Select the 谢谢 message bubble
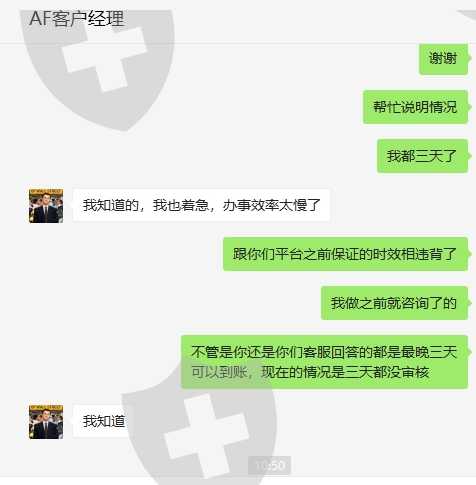The height and width of the screenshot is (485, 476). pyautogui.click(x=443, y=59)
